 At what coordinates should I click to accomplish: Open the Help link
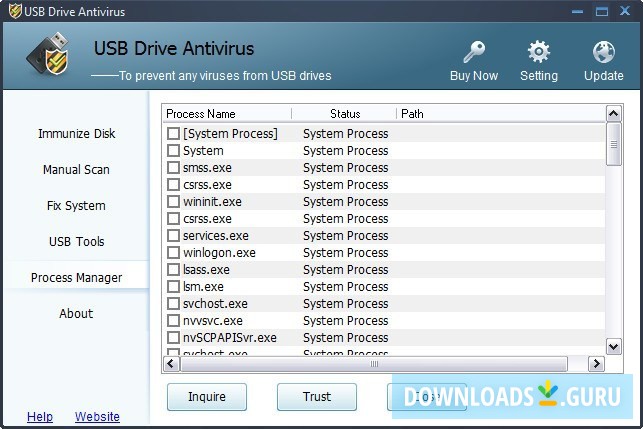tap(40, 417)
